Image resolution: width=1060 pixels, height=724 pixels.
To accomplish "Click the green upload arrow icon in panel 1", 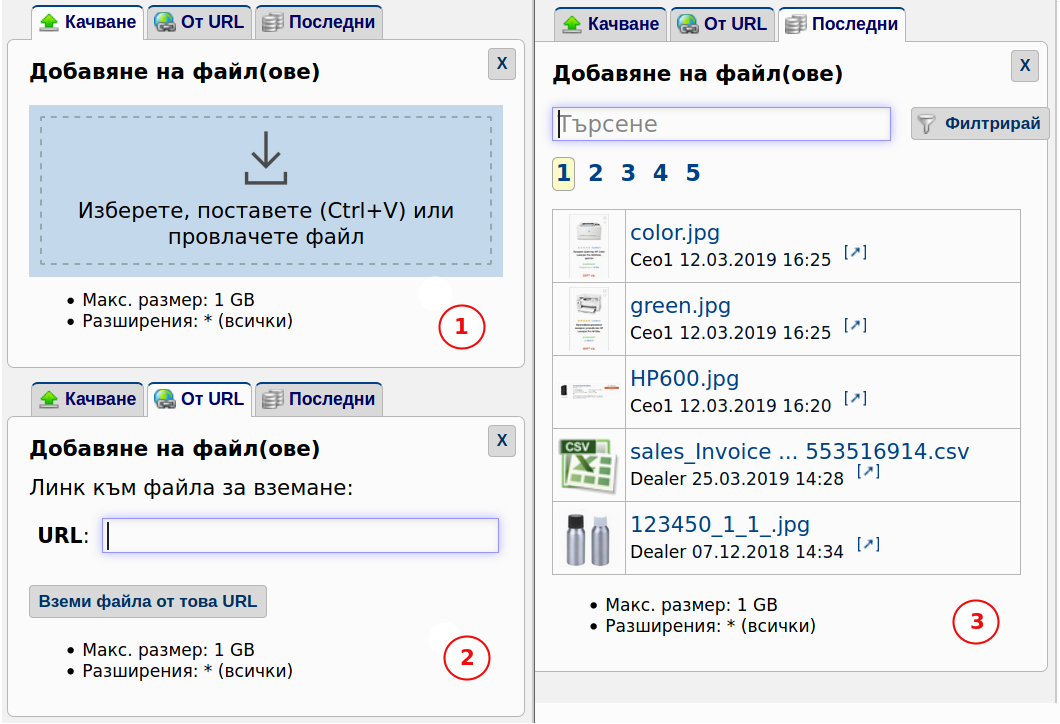I will (x=49, y=23).
